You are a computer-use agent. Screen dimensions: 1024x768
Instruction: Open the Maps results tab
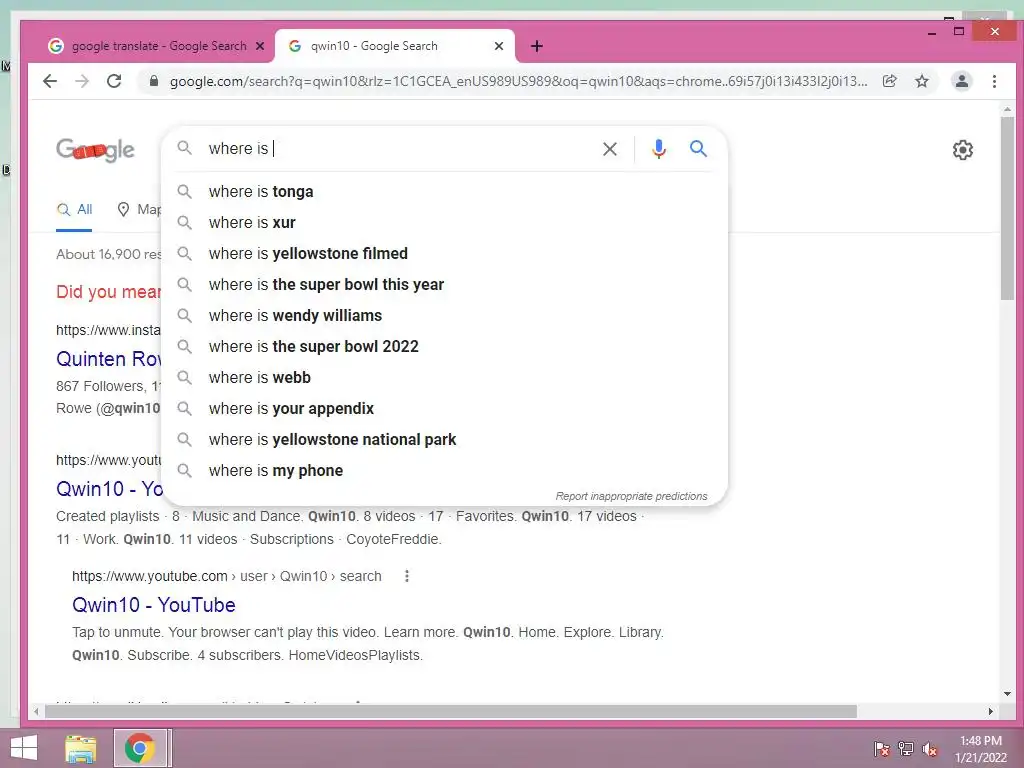point(138,210)
